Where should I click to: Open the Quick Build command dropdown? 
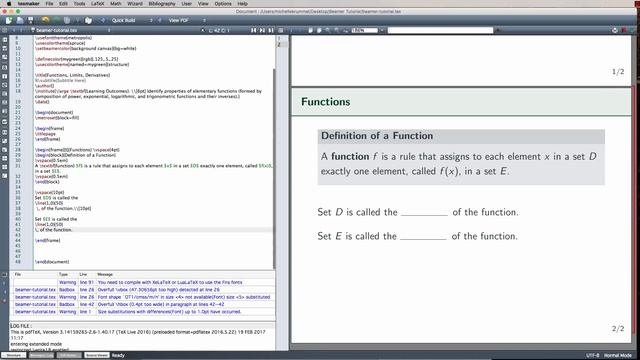pyautogui.click(x=132, y=20)
